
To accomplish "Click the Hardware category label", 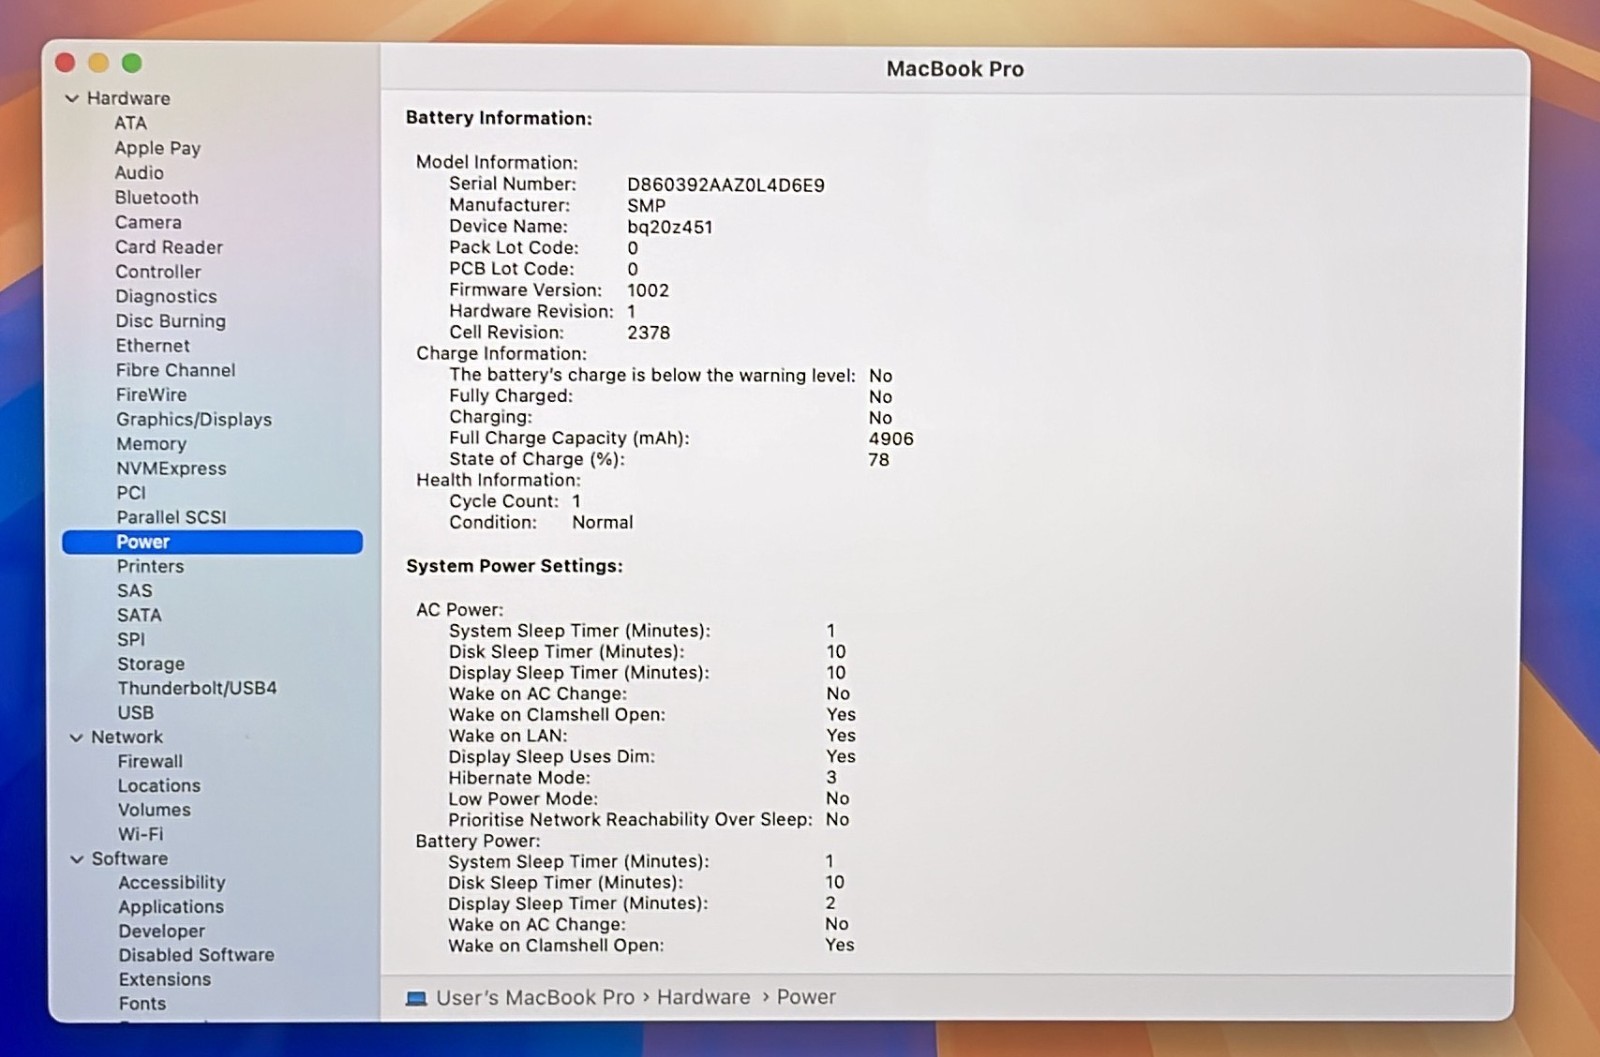I will click(128, 98).
